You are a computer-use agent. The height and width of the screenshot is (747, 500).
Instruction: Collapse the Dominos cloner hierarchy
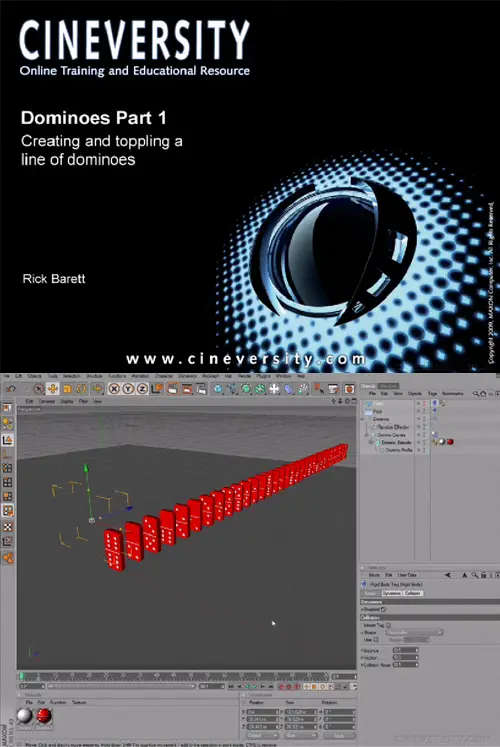pyautogui.click(x=363, y=419)
